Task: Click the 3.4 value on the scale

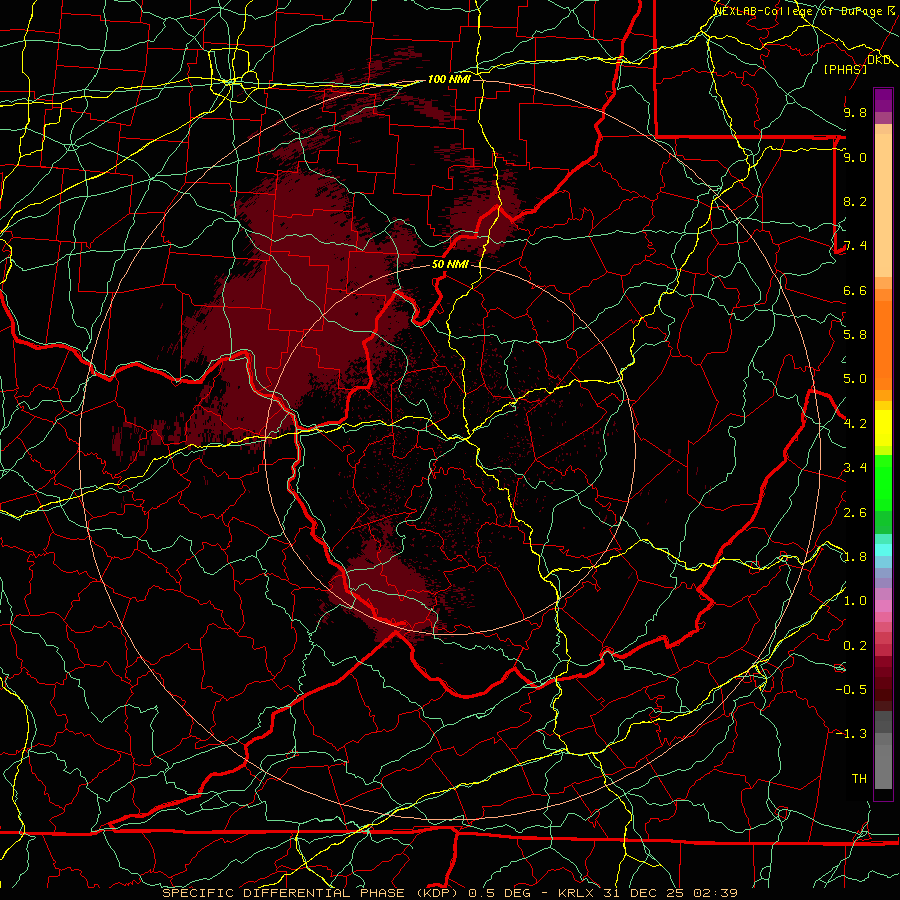Action: coord(855,468)
